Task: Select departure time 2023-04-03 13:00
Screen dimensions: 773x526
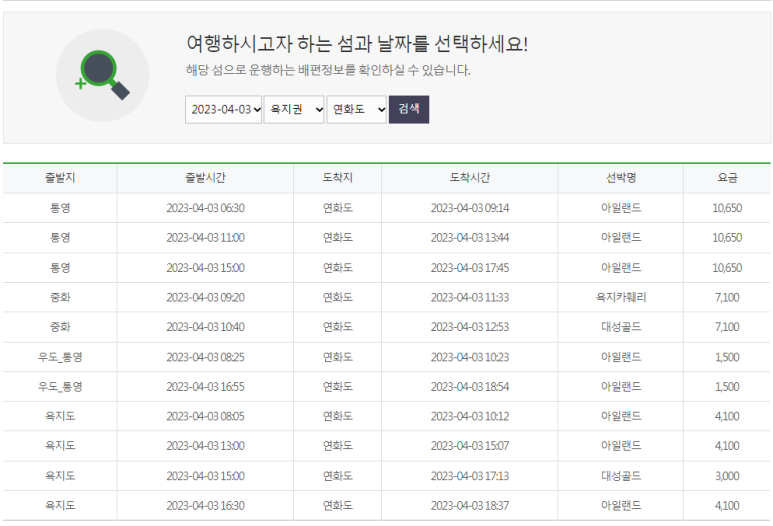Action: [205, 446]
